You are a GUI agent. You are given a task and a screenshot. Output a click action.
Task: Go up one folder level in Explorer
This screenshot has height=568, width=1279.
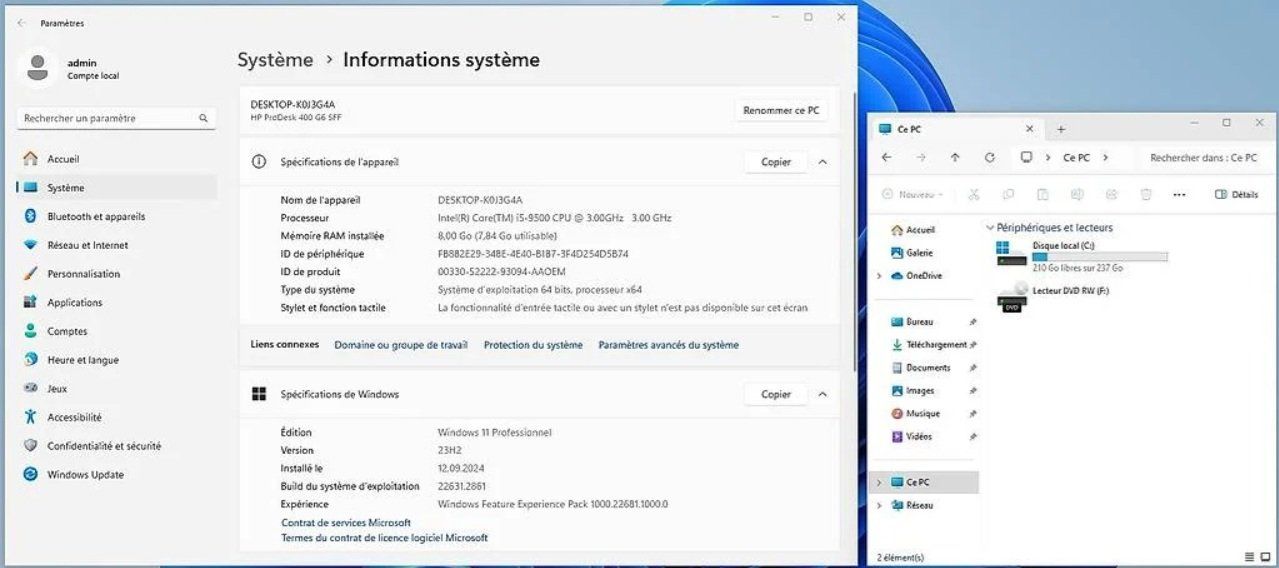[955, 157]
